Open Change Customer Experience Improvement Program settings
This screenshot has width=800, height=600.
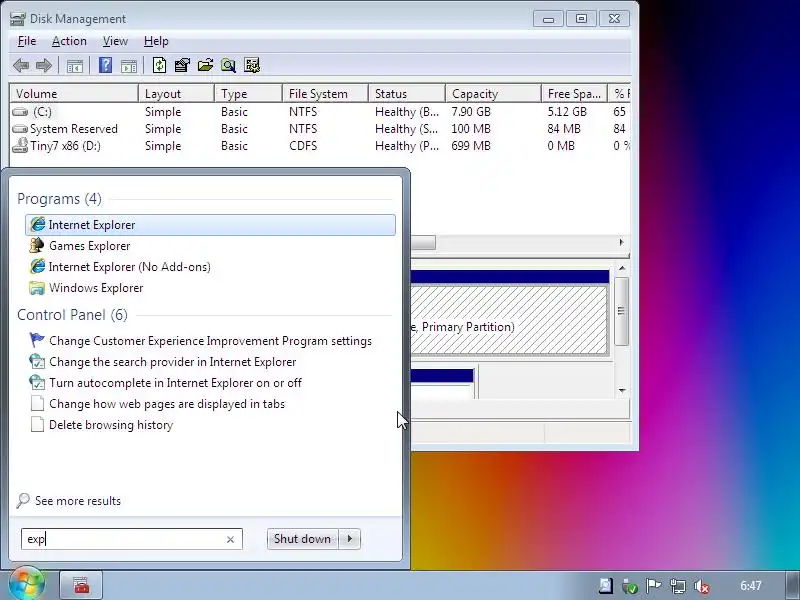210,341
